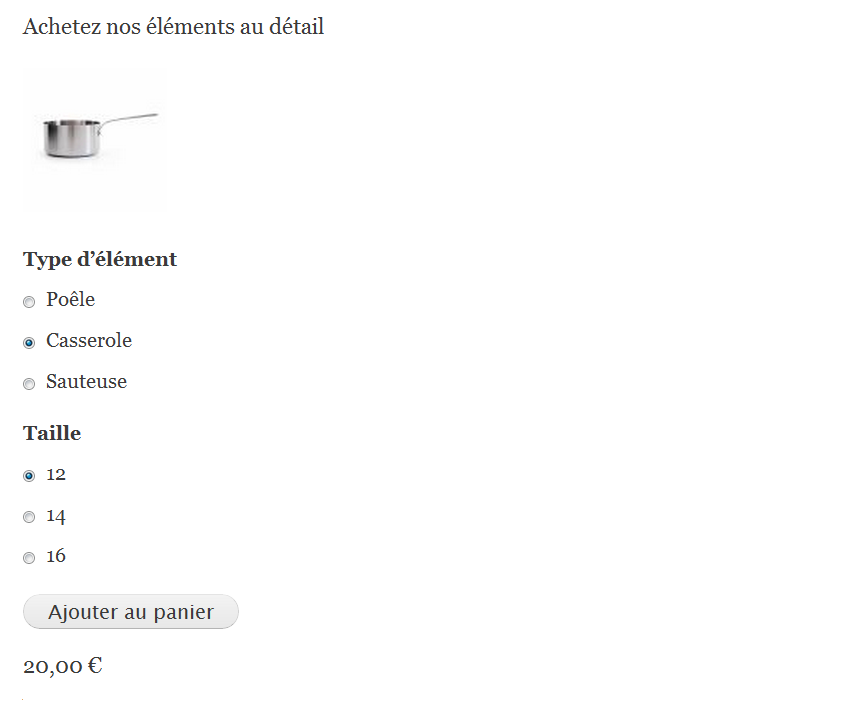The image size is (862, 701).
Task: Click the Ajouter au panier button
Action: tap(131, 612)
